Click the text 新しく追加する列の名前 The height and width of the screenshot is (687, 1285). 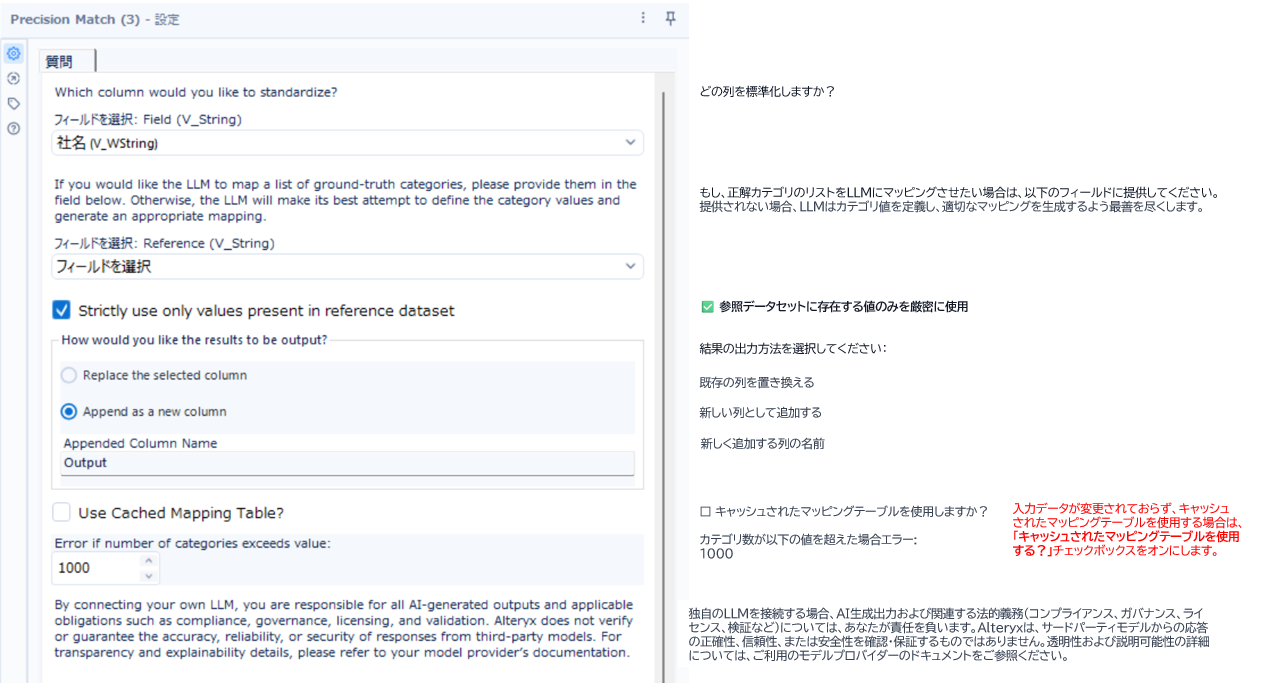coord(762,444)
